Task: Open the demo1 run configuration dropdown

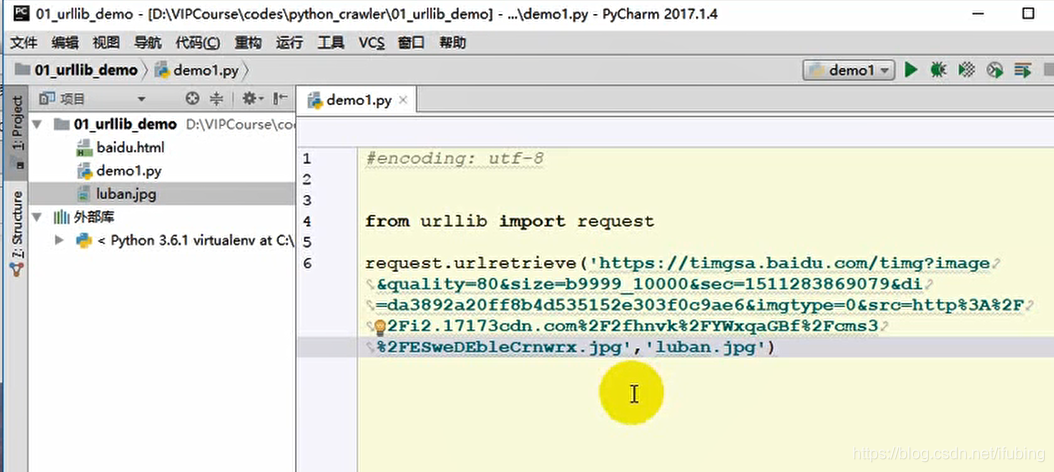Action: 848,70
